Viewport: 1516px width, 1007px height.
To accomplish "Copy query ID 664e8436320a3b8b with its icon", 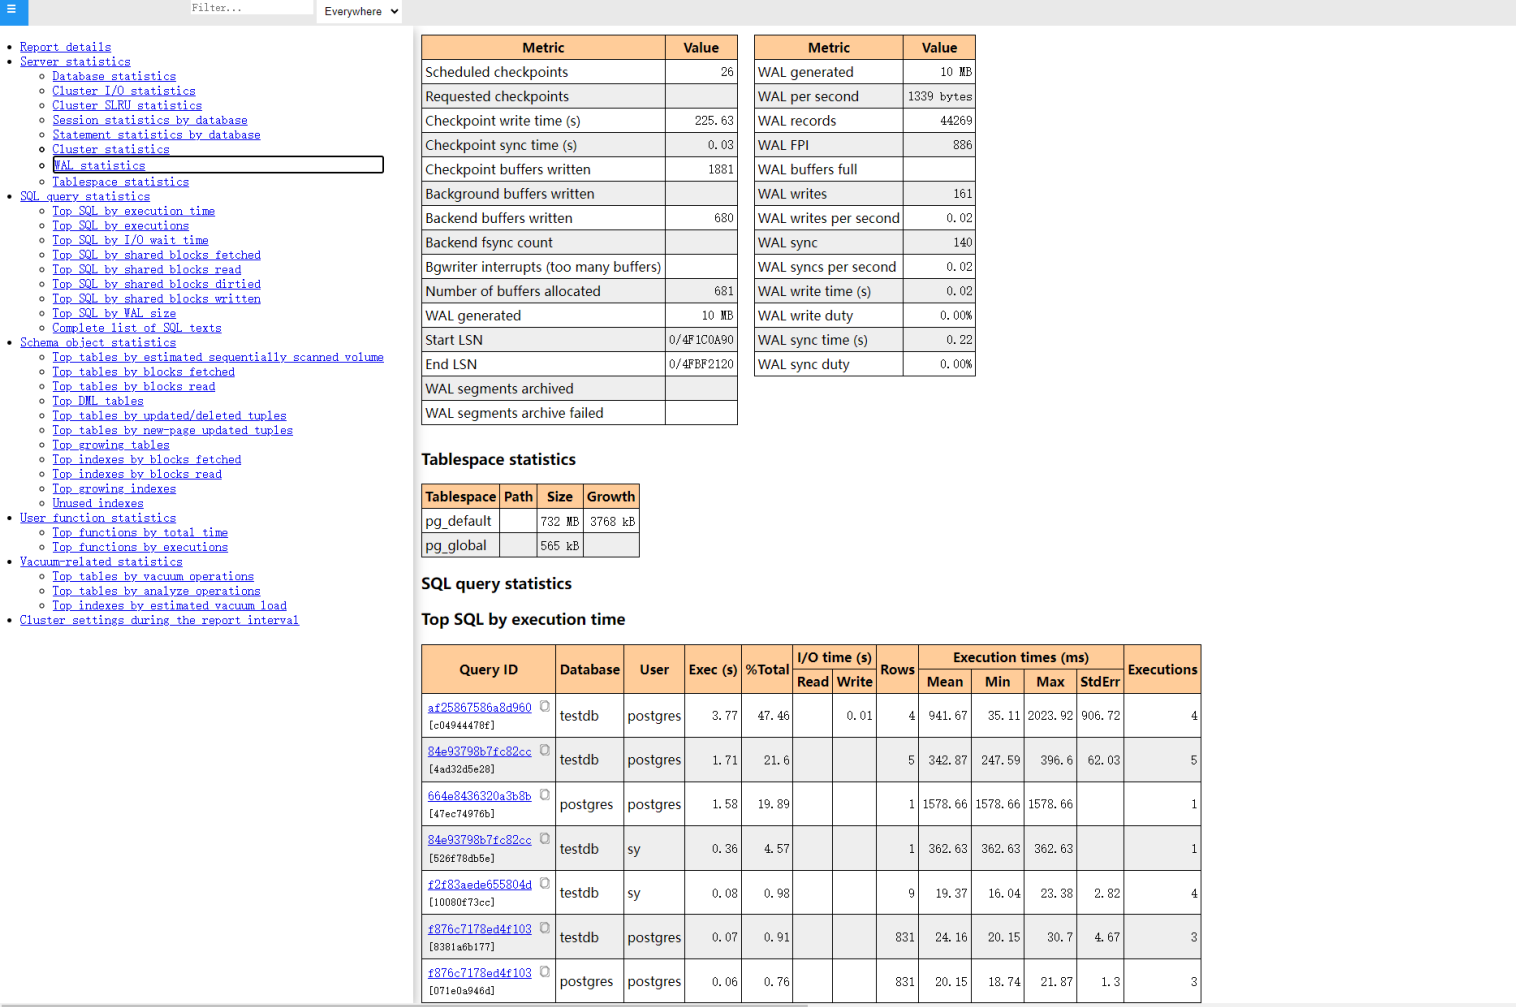I will (x=545, y=795).
